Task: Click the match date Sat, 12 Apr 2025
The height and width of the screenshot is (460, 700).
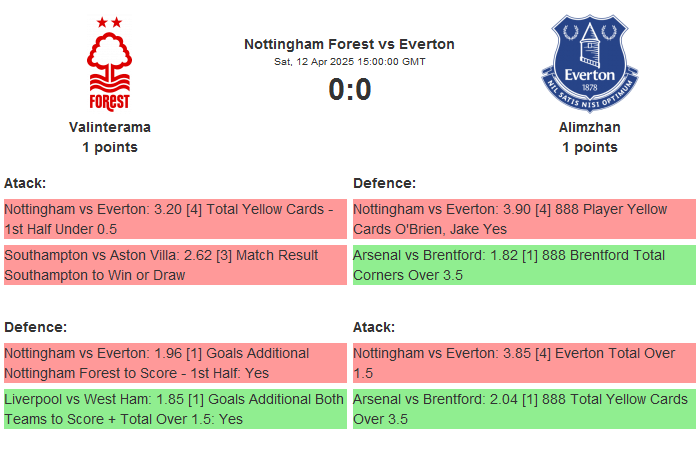Action: click(349, 62)
